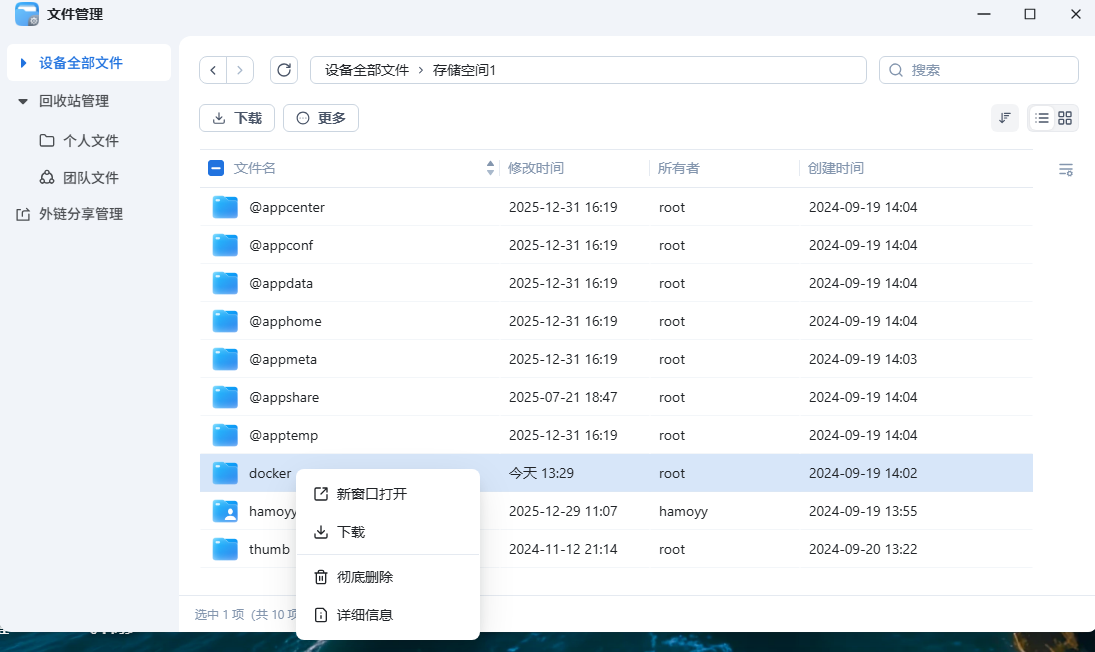Select the @apptemp file name
This screenshot has height=652, width=1095.
tap(284, 435)
